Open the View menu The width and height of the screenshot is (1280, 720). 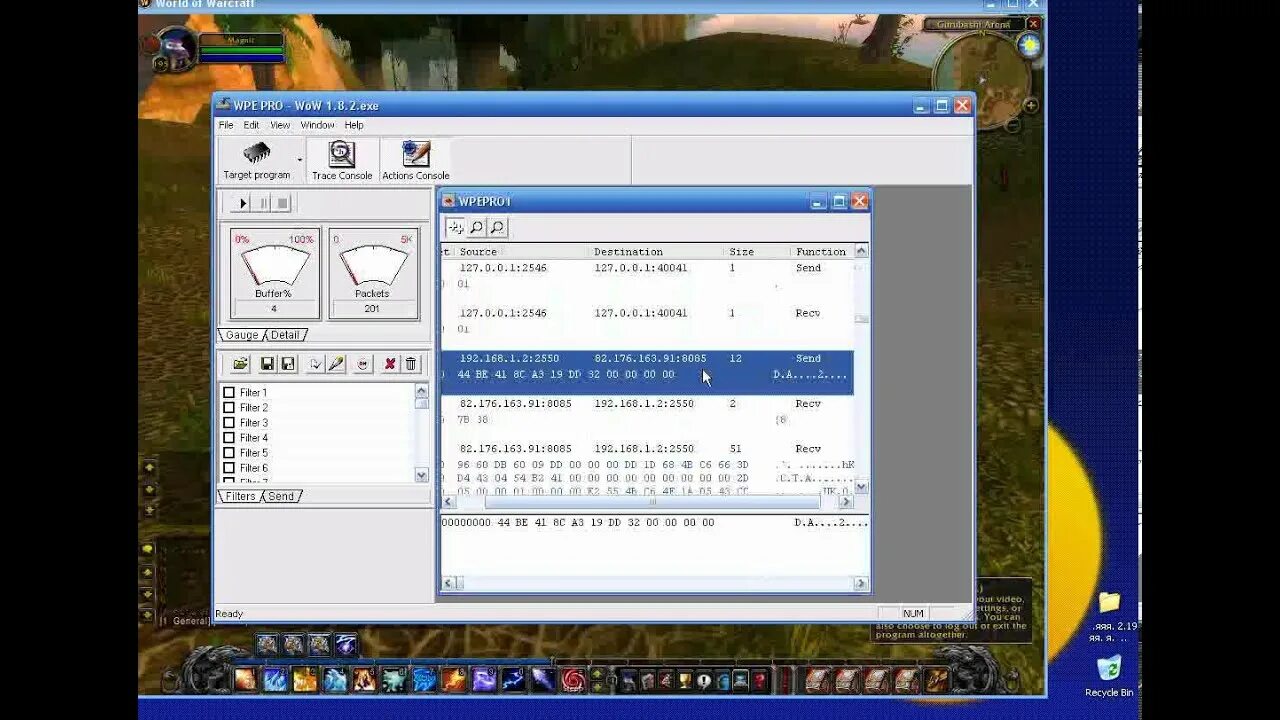[280, 125]
